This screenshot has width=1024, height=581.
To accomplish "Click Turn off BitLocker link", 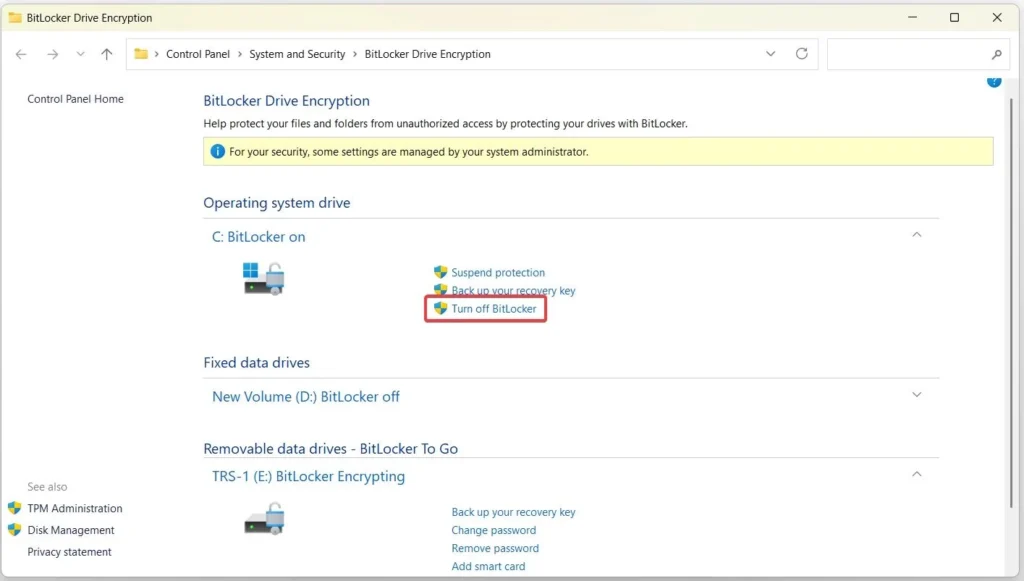I will click(493, 309).
